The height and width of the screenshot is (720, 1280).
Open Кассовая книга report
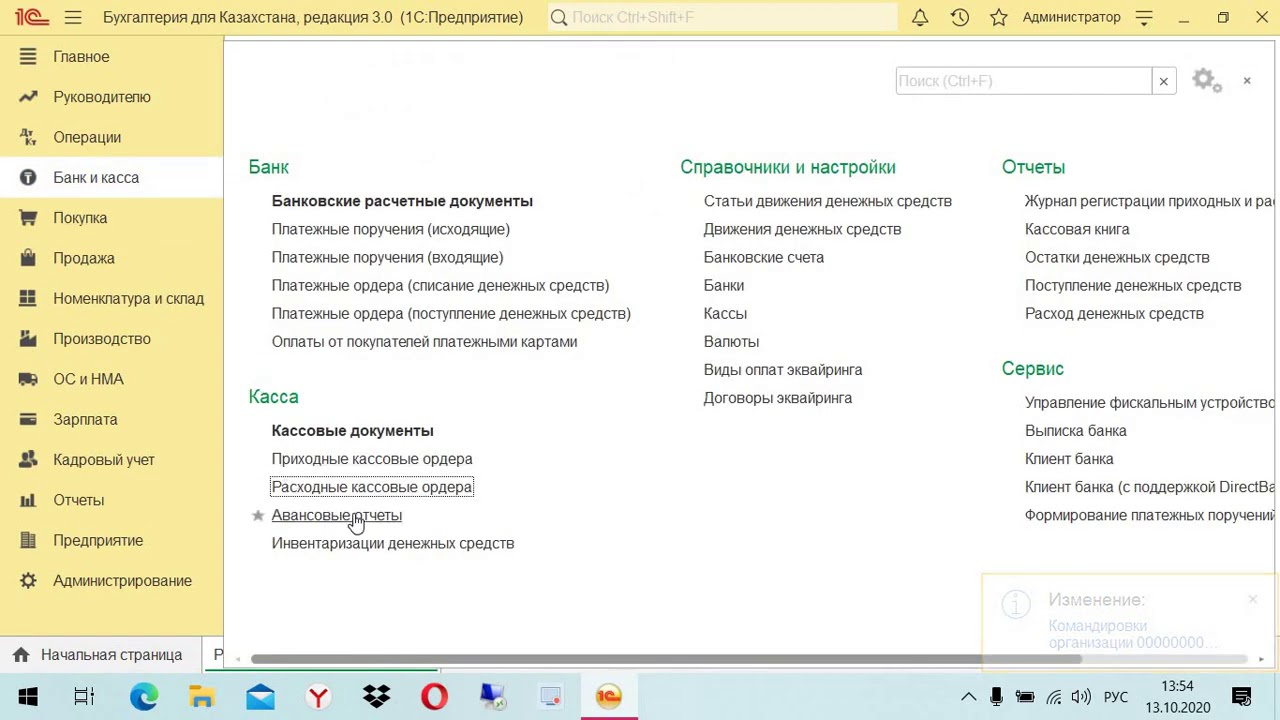click(1077, 229)
